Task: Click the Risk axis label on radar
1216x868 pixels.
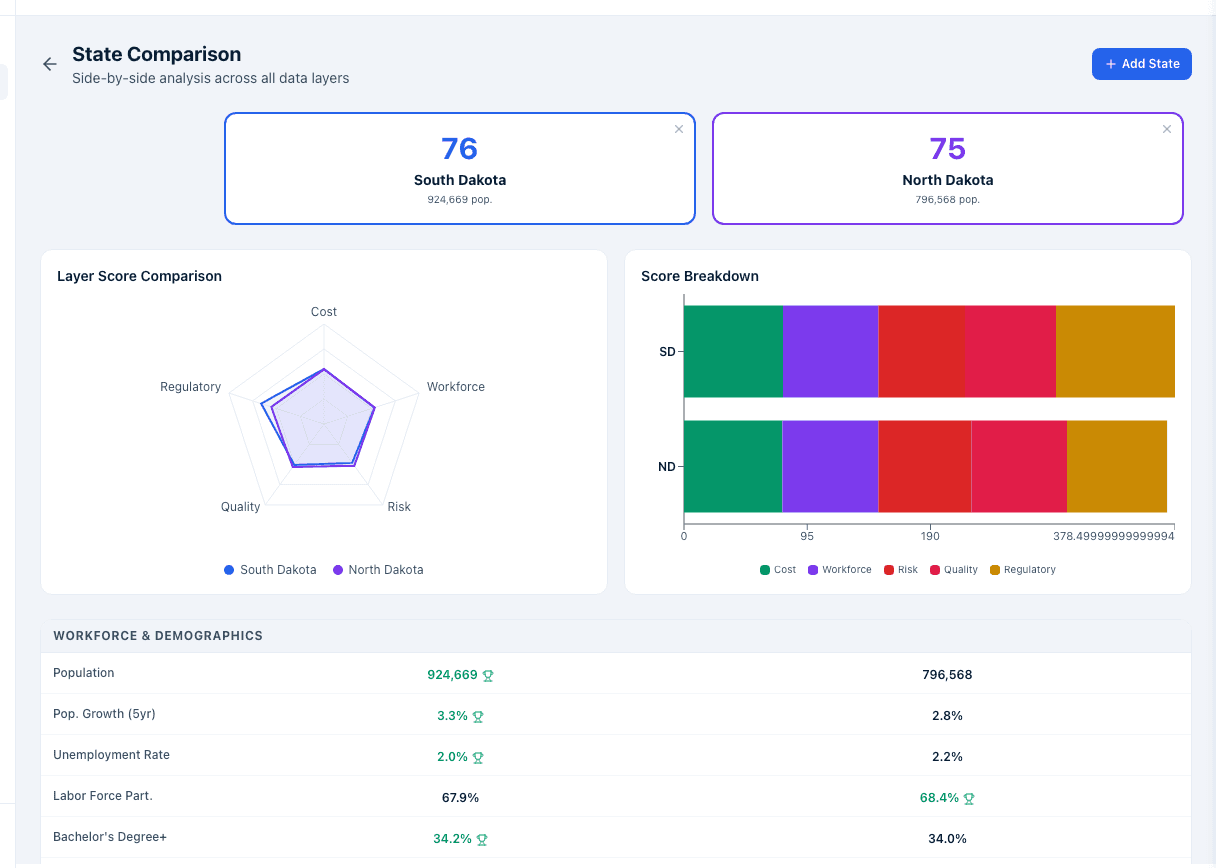Action: coord(399,507)
